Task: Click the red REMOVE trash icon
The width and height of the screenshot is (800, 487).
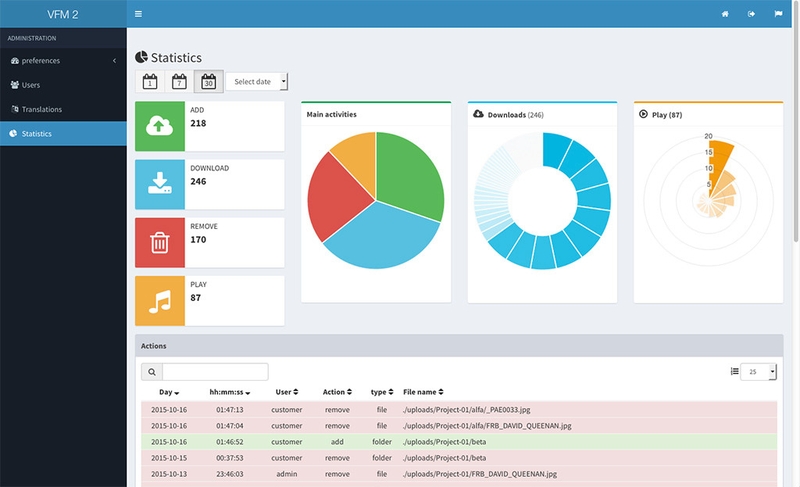Action: [x=160, y=242]
